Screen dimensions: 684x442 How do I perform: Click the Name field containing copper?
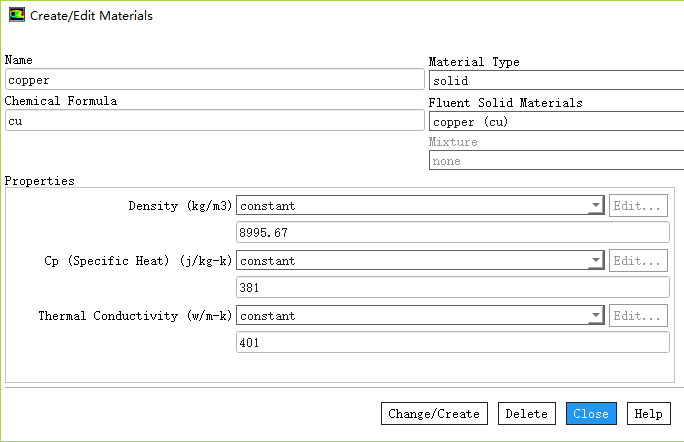[214, 80]
